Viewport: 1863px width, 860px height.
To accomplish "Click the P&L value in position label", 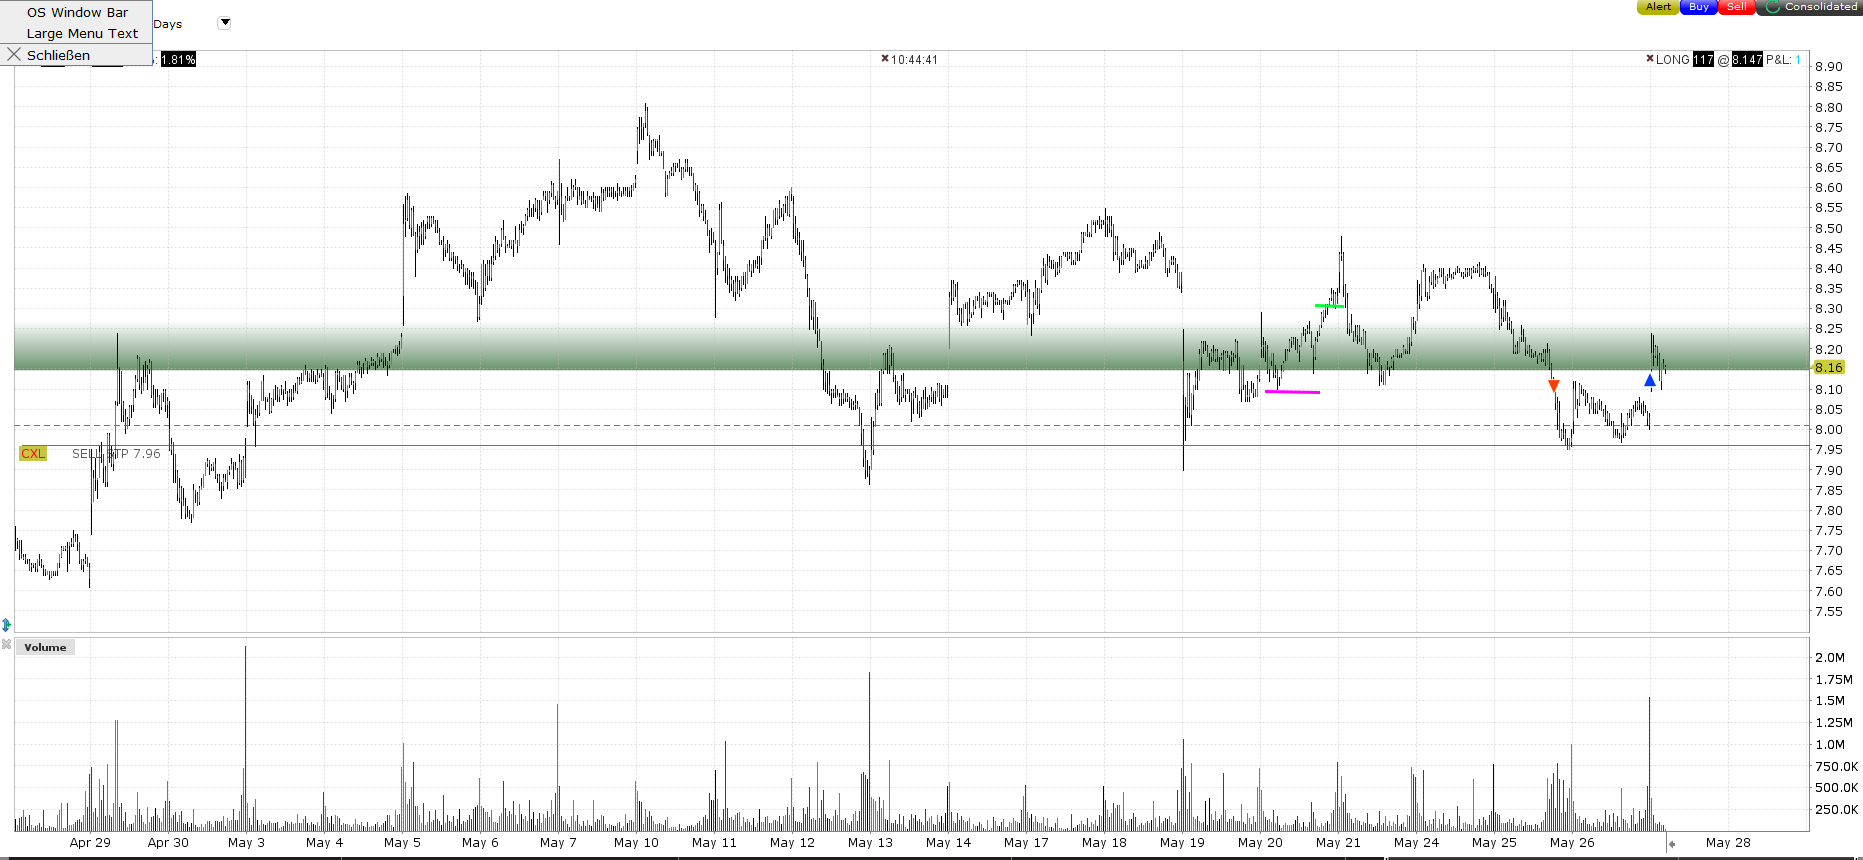I will (x=1798, y=60).
